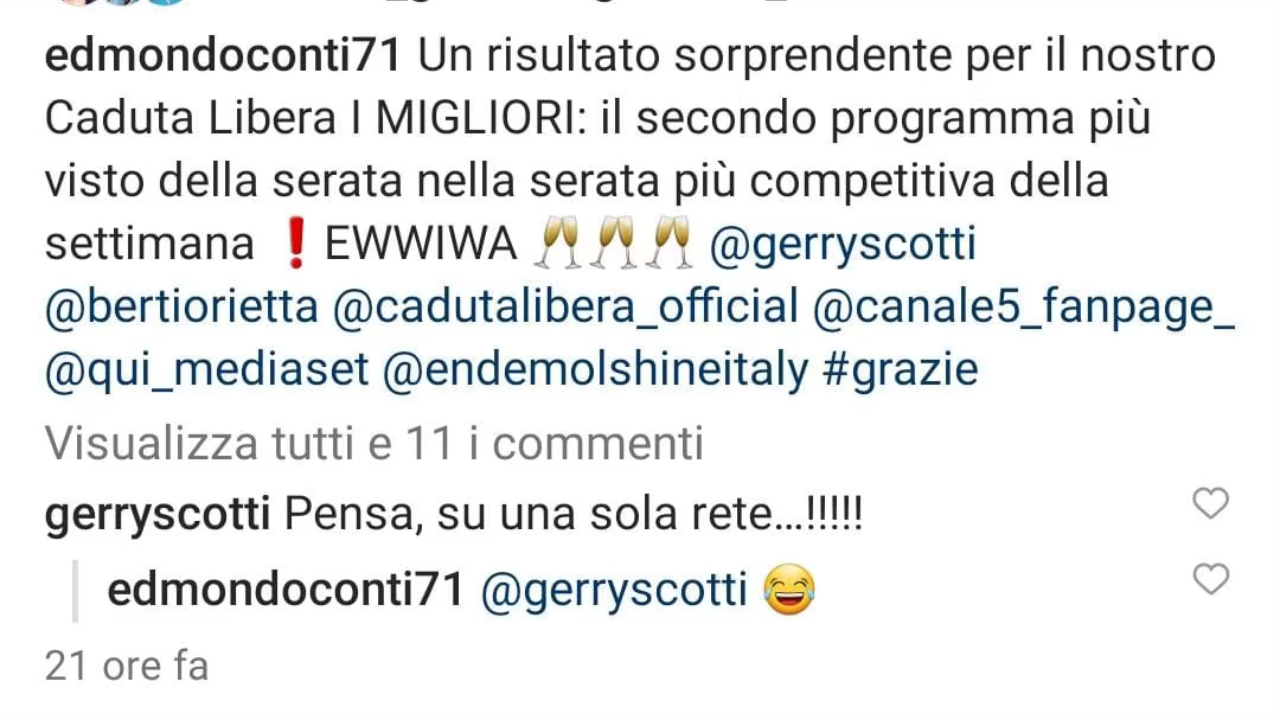Tap the #grazie hashtag
Image resolution: width=1280 pixels, height=720 pixels.
[x=899, y=371]
